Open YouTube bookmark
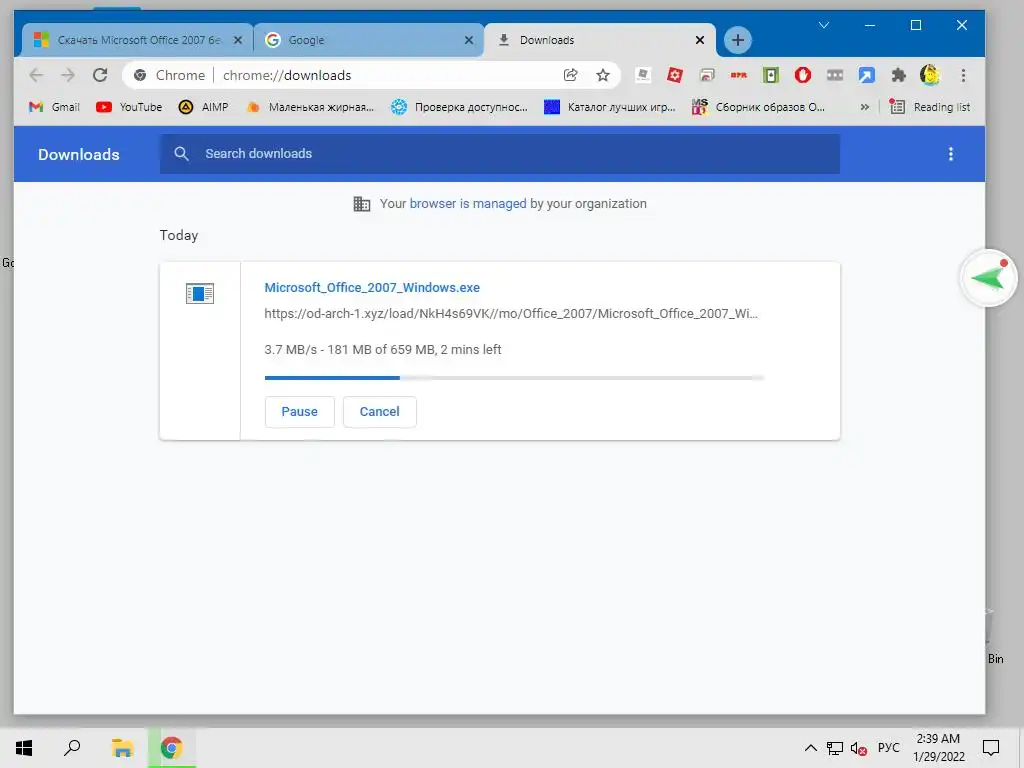This screenshot has width=1024, height=768. pos(129,107)
